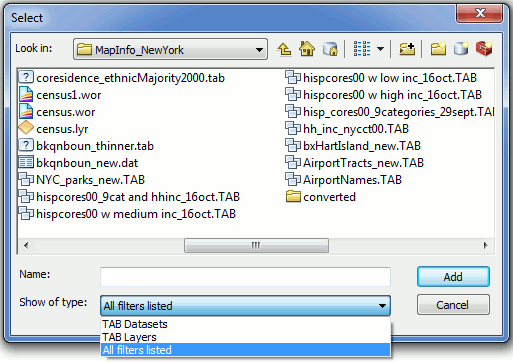Select NYC_parks_new.TAB dataset

(x=82, y=180)
